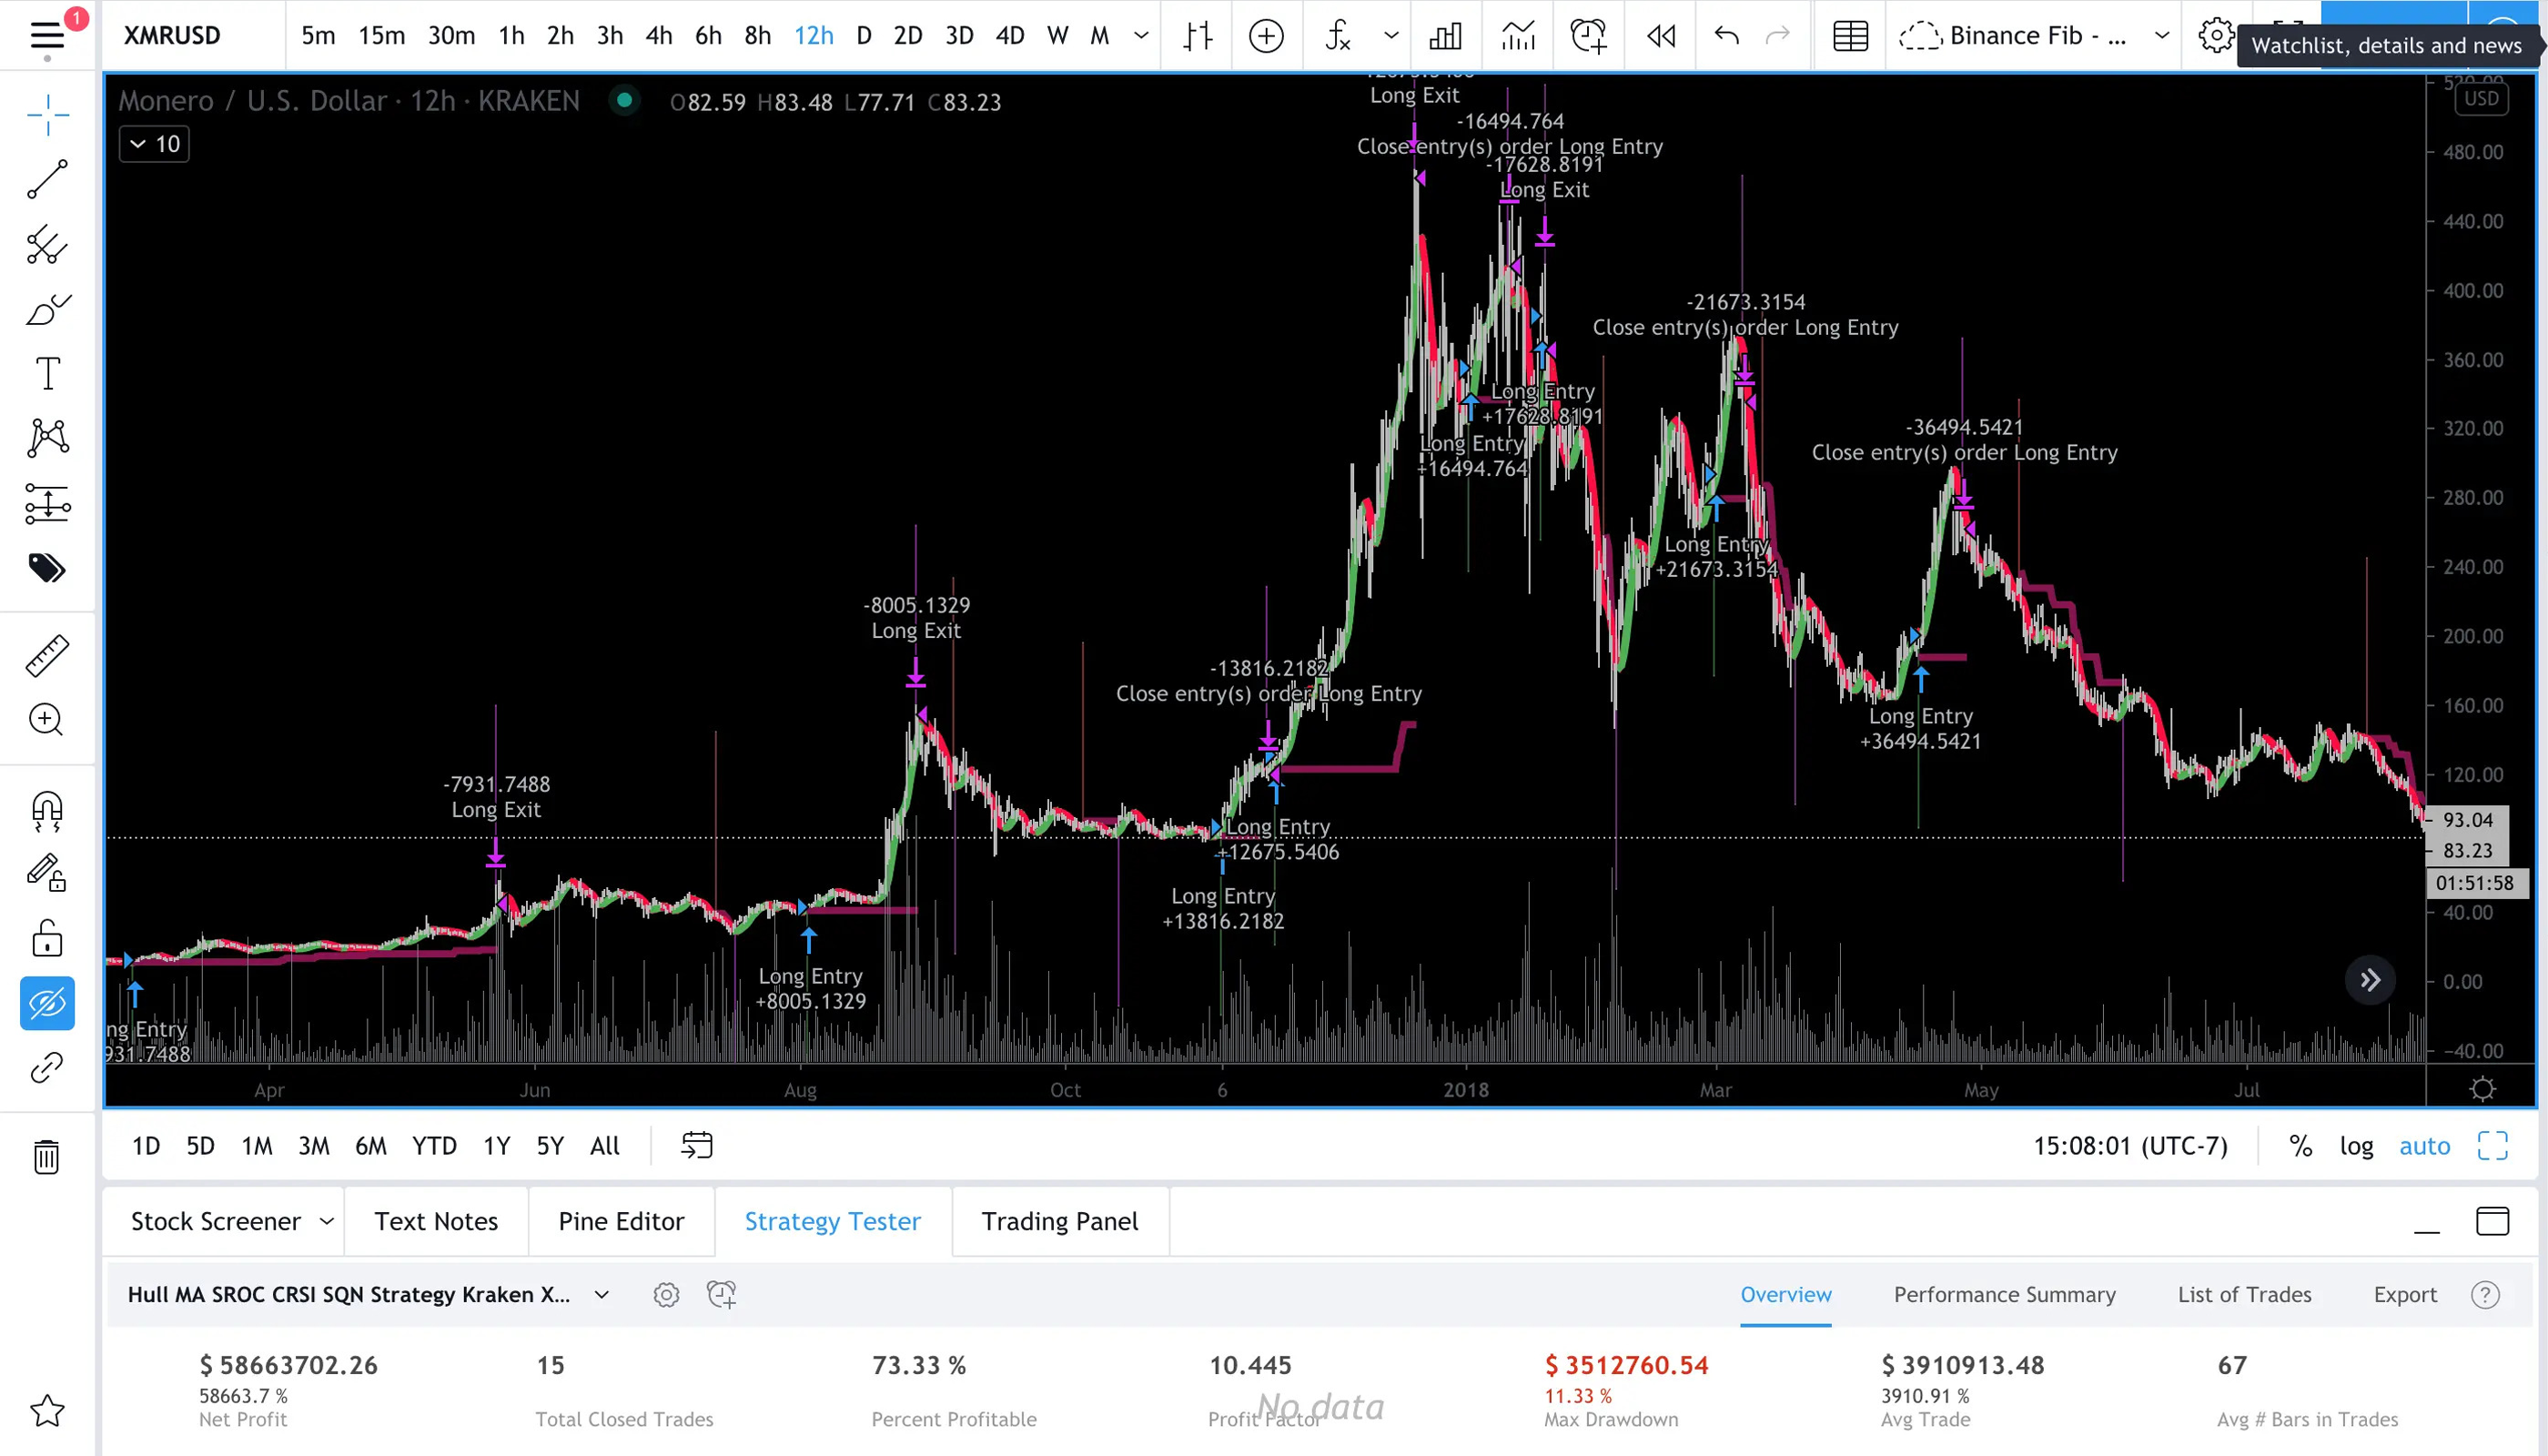The image size is (2548, 1456).
Task: Click the Pine Editor tab
Action: [x=622, y=1219]
